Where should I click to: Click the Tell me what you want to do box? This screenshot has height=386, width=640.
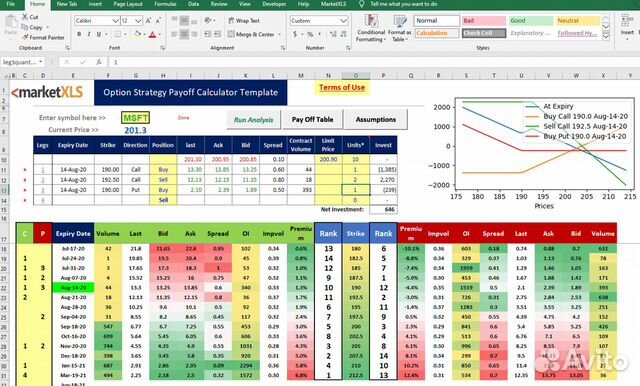[x=404, y=4]
